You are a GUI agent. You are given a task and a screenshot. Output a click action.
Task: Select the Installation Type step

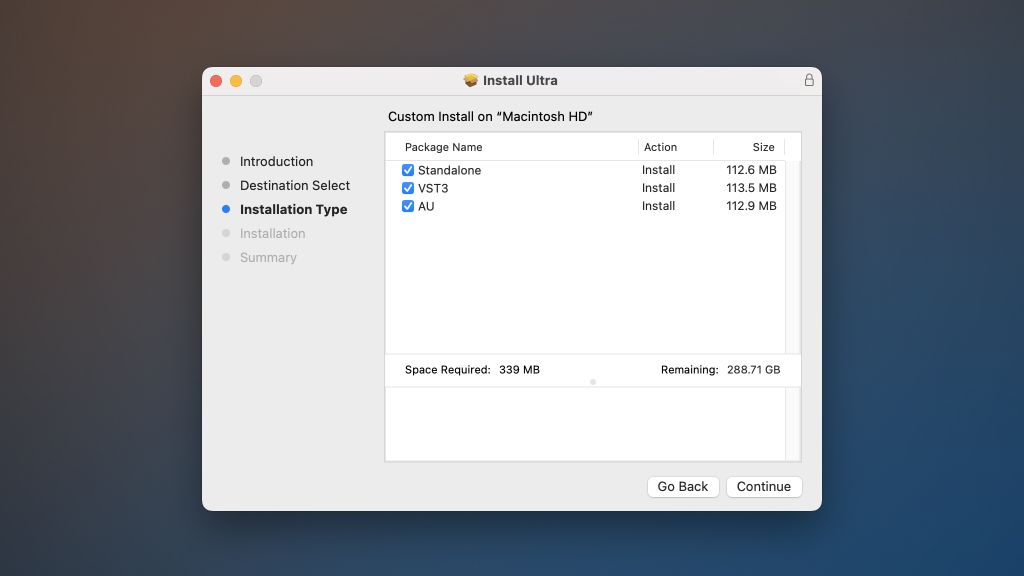[293, 210]
